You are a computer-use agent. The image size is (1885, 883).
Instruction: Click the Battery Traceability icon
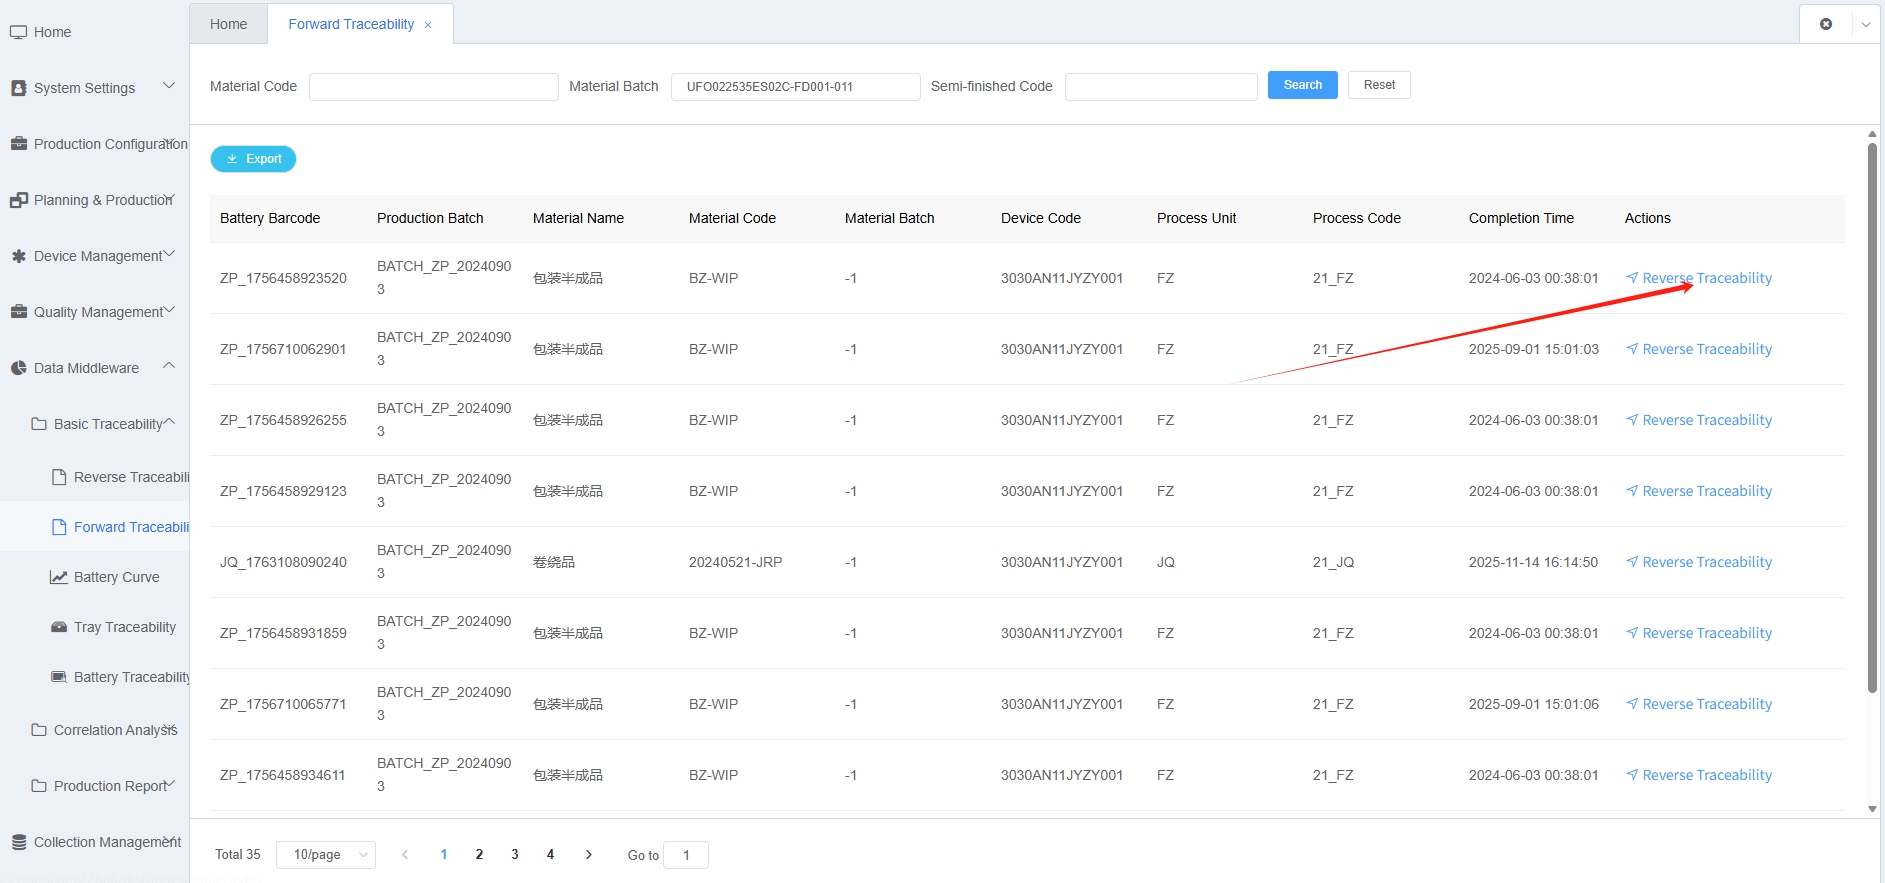(59, 677)
